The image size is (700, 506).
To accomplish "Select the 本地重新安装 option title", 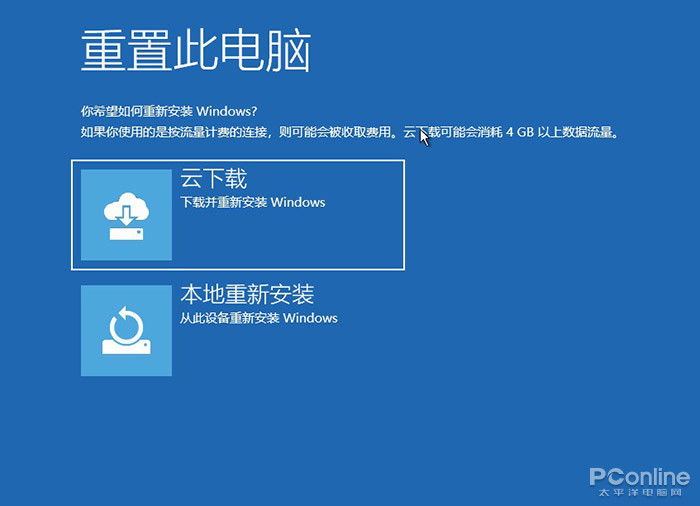I will tap(247, 294).
